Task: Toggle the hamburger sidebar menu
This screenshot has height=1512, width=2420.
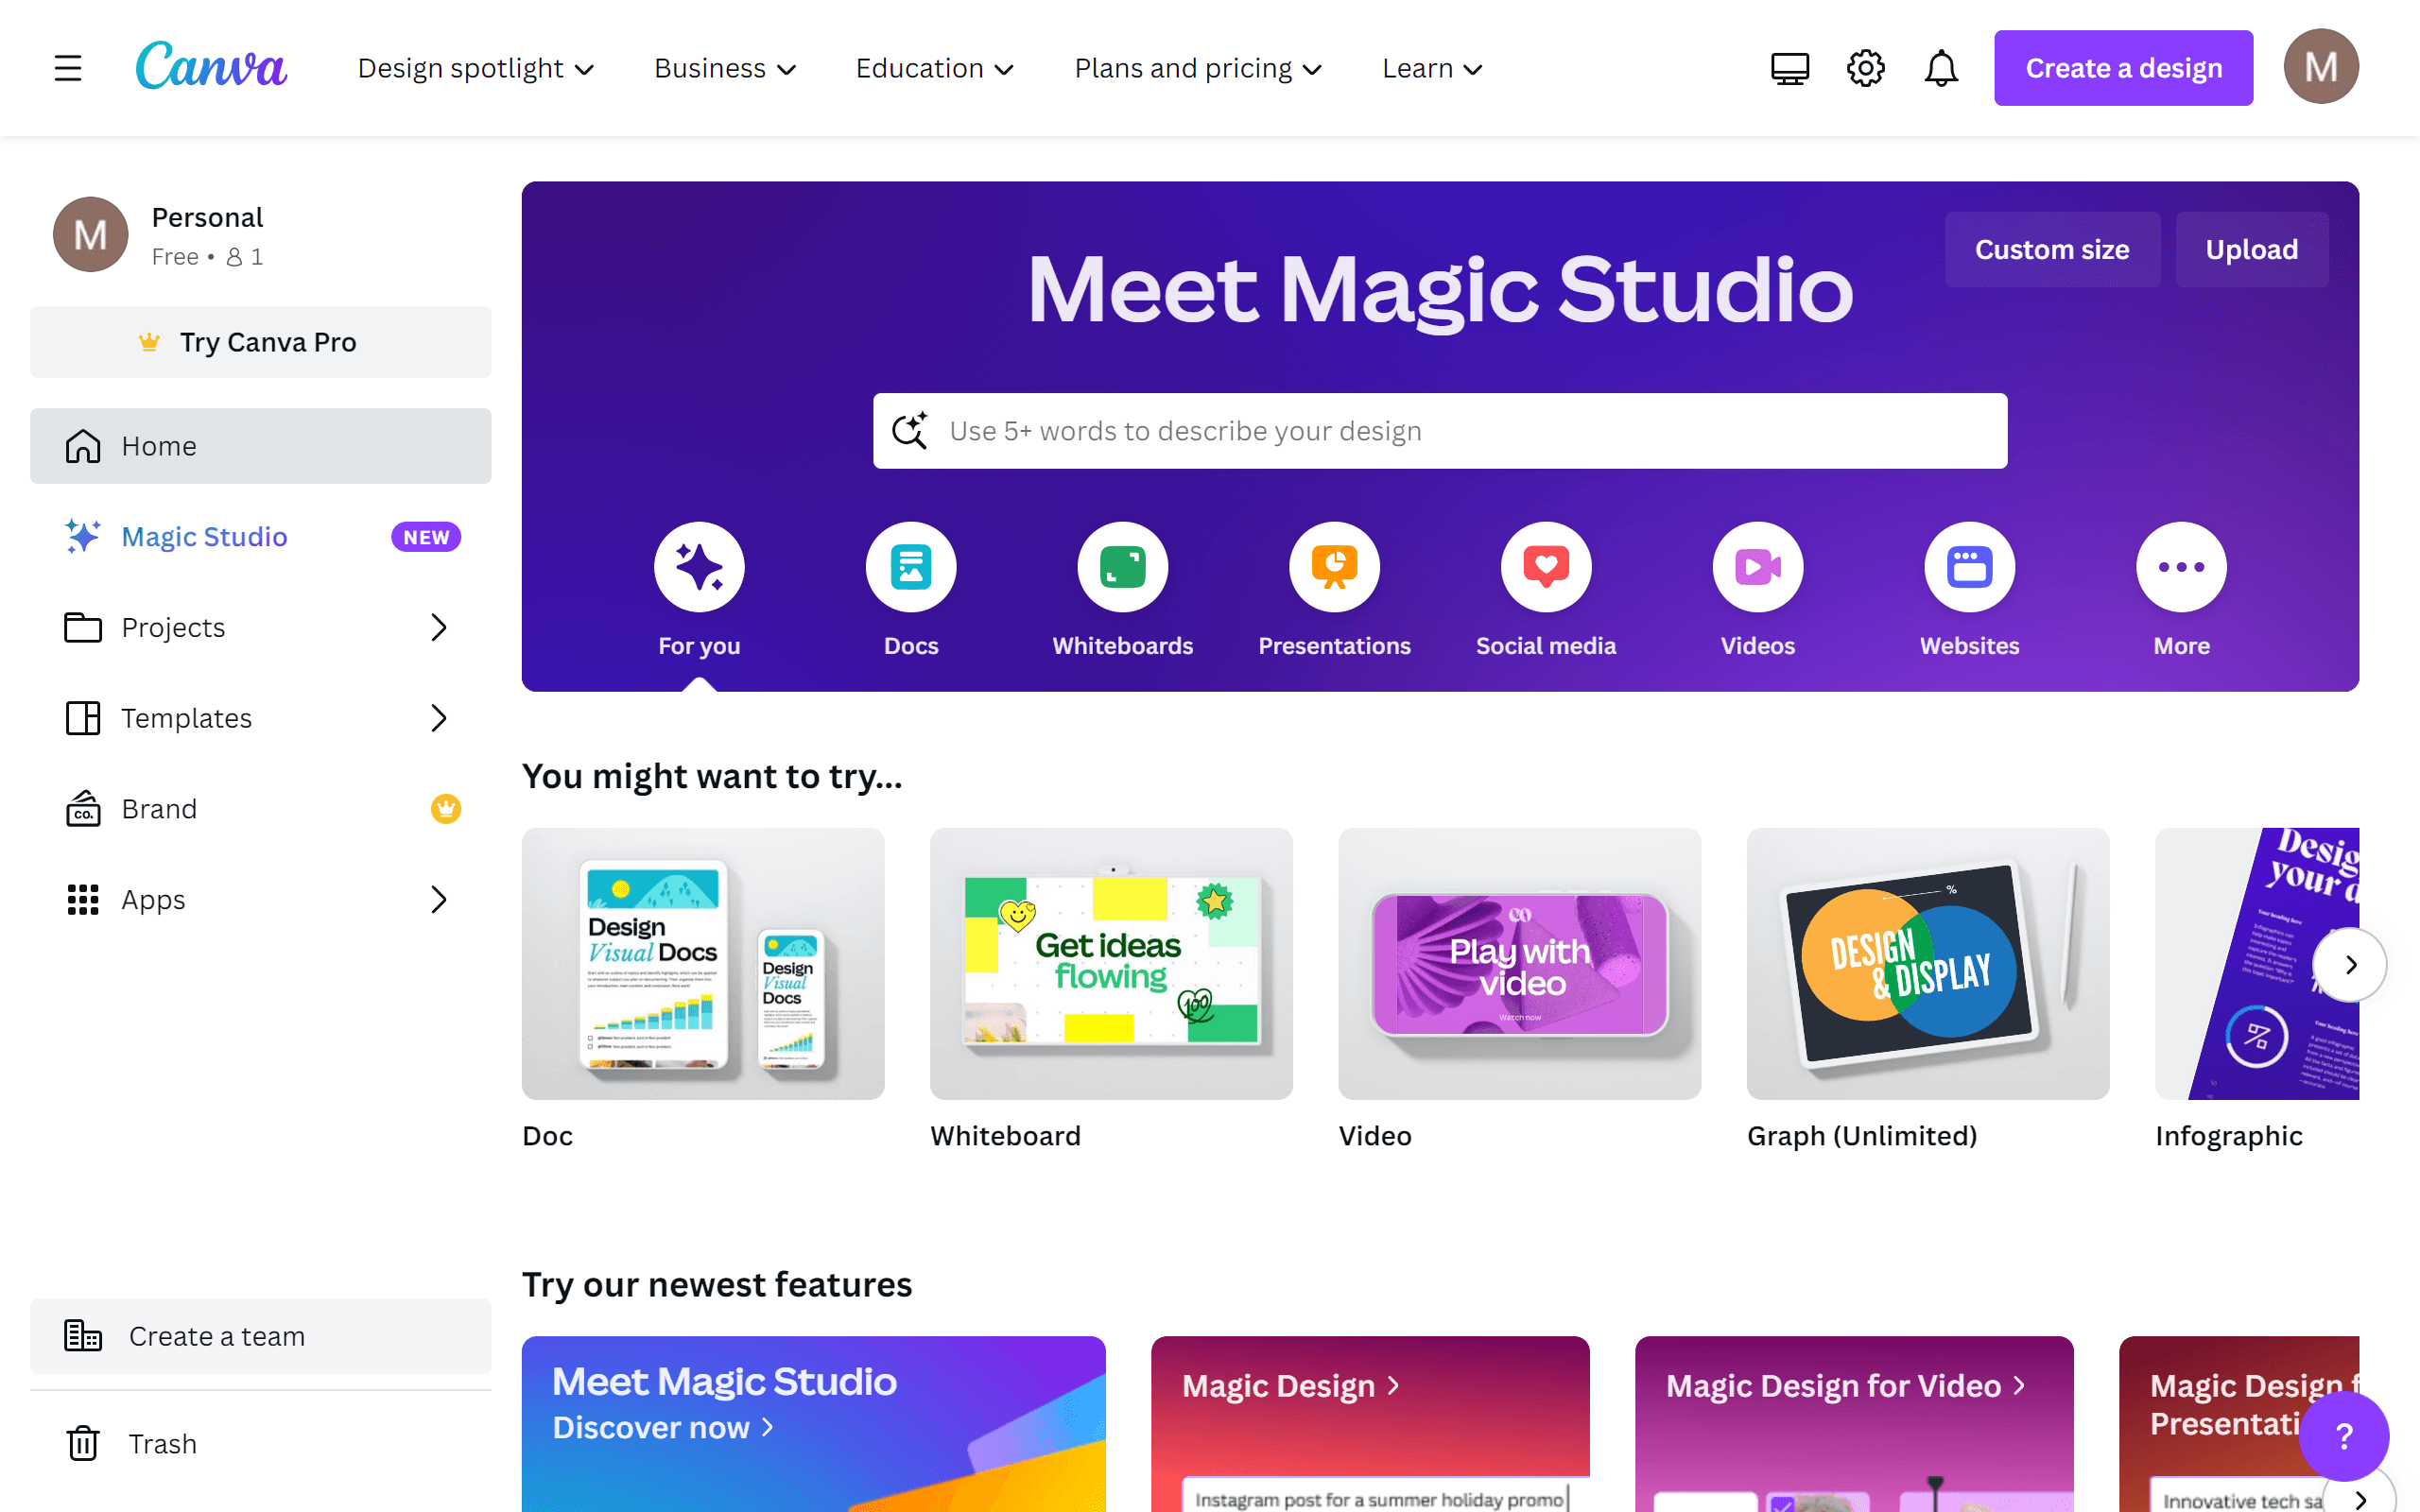Action: [68, 68]
